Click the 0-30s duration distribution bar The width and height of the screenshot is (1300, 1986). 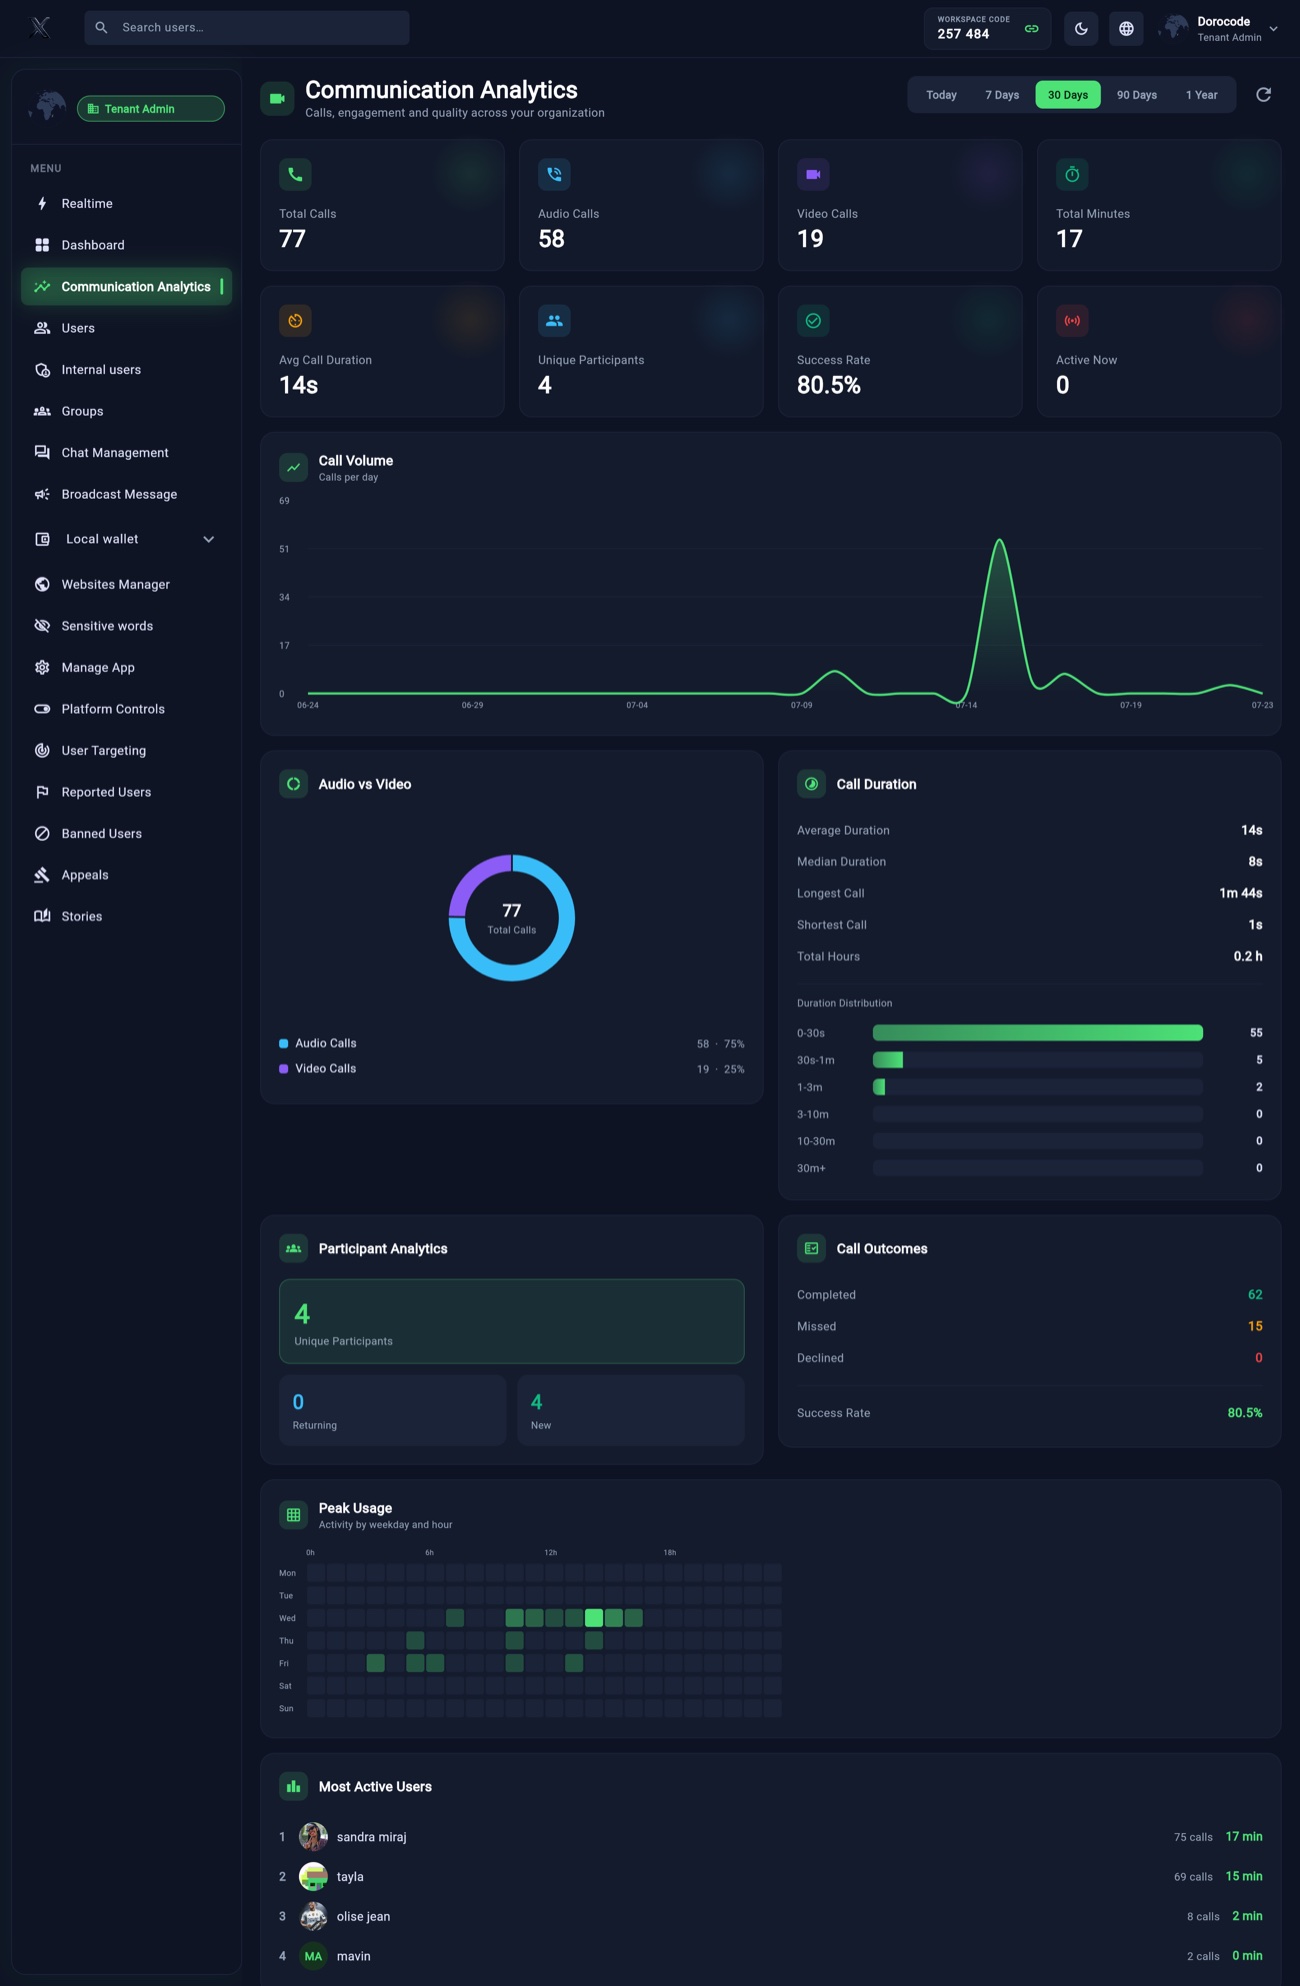click(1038, 1033)
